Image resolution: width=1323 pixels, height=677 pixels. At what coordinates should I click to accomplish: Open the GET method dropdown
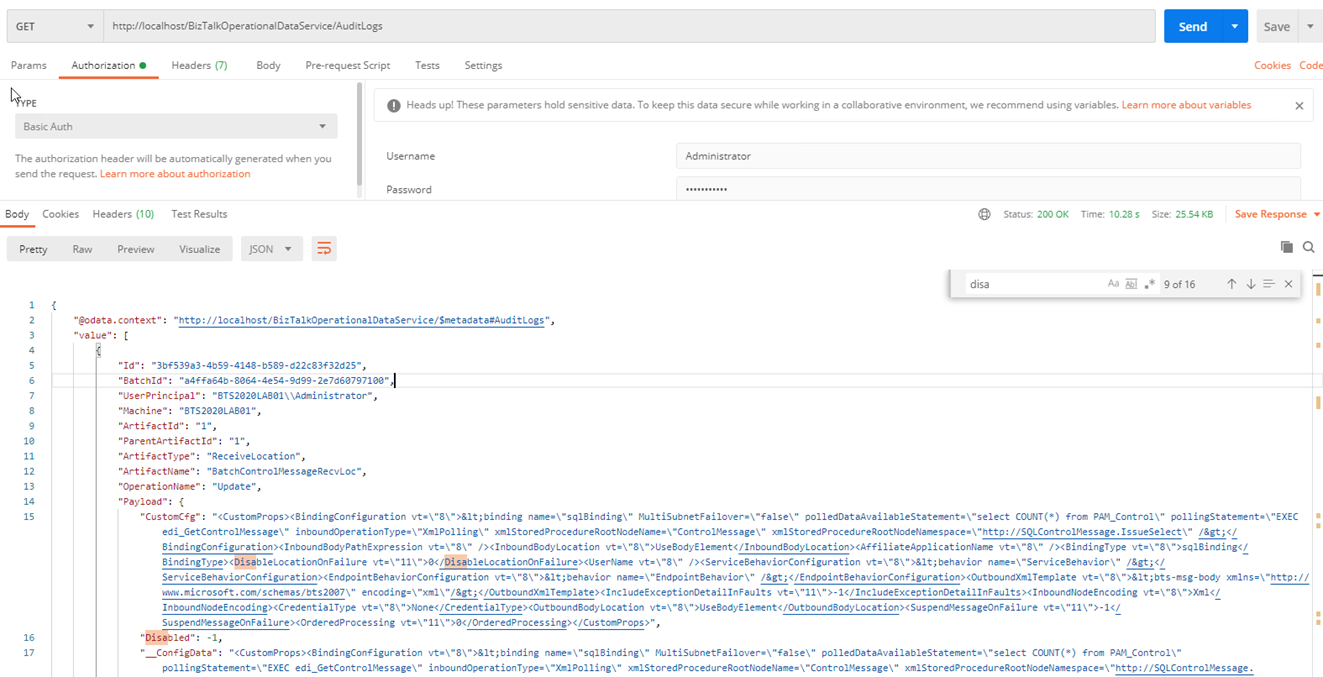click(55, 26)
